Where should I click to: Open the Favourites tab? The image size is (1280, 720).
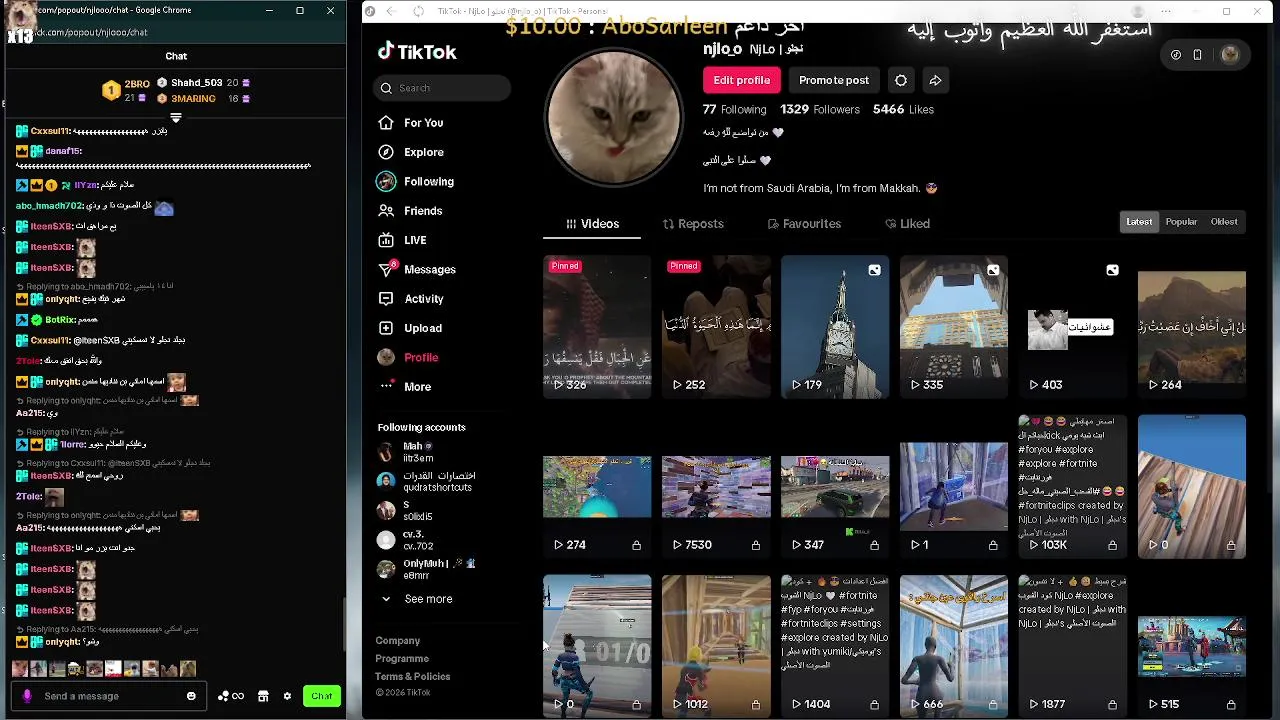(x=804, y=224)
